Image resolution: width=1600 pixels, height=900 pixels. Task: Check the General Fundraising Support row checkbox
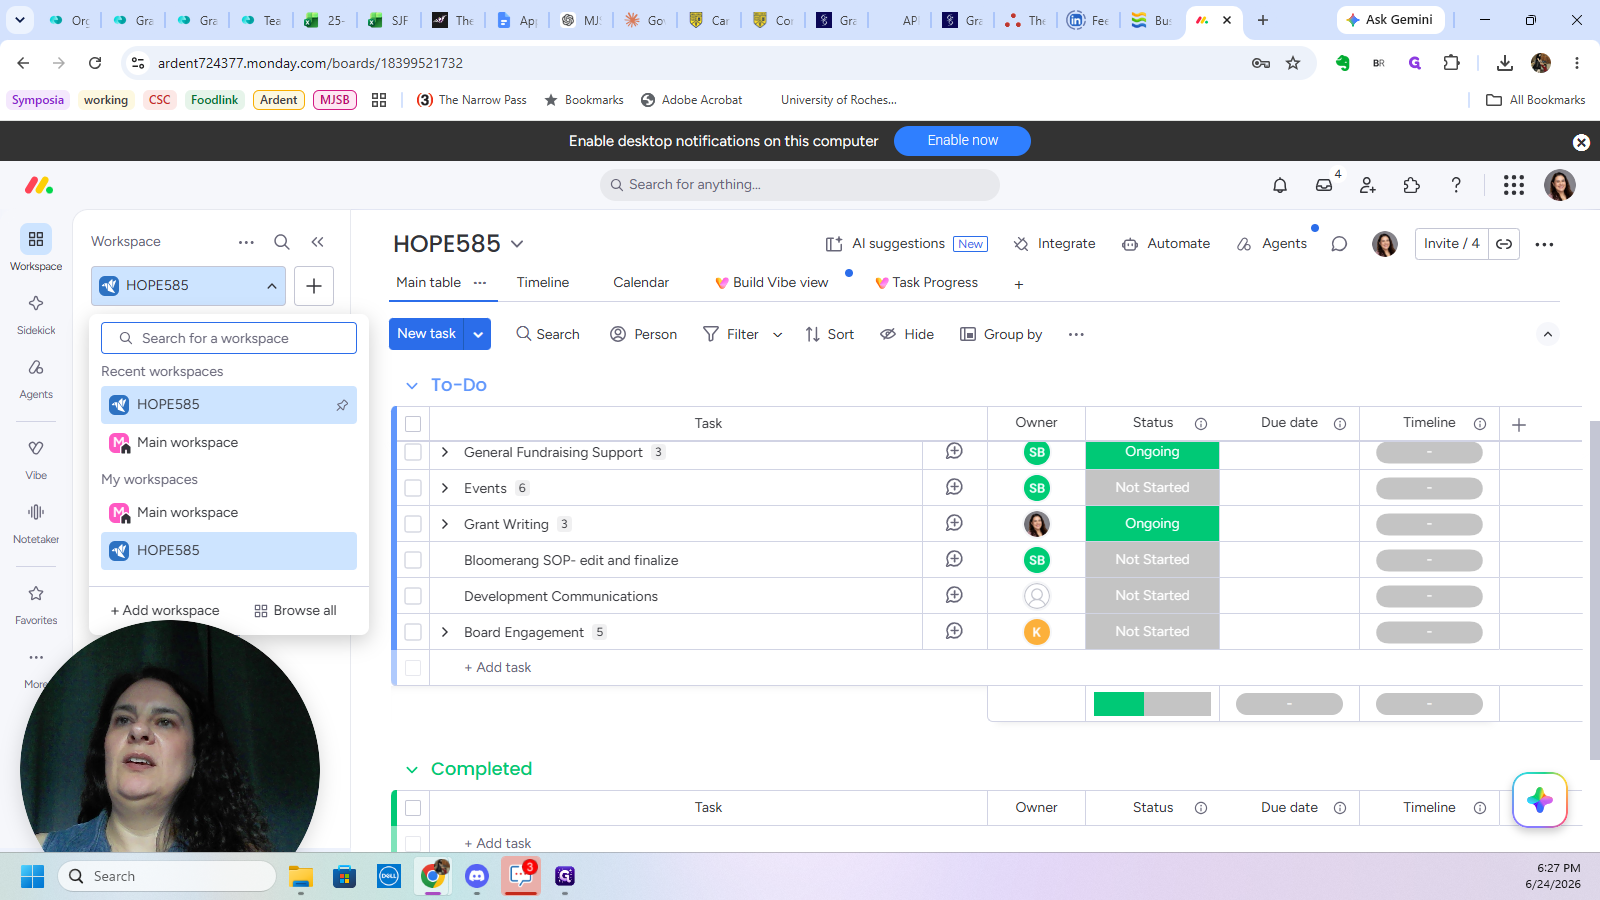413,452
